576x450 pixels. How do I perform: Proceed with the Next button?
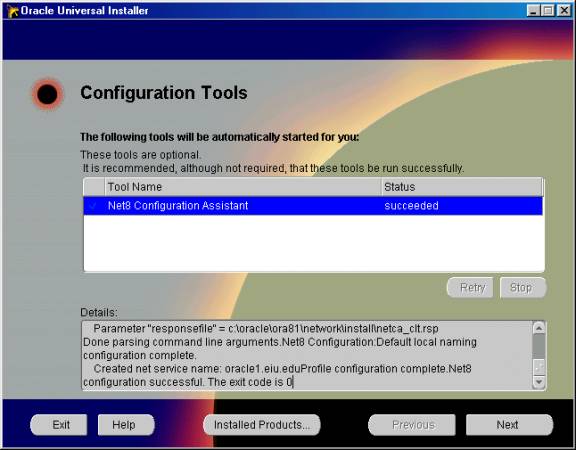[510, 425]
